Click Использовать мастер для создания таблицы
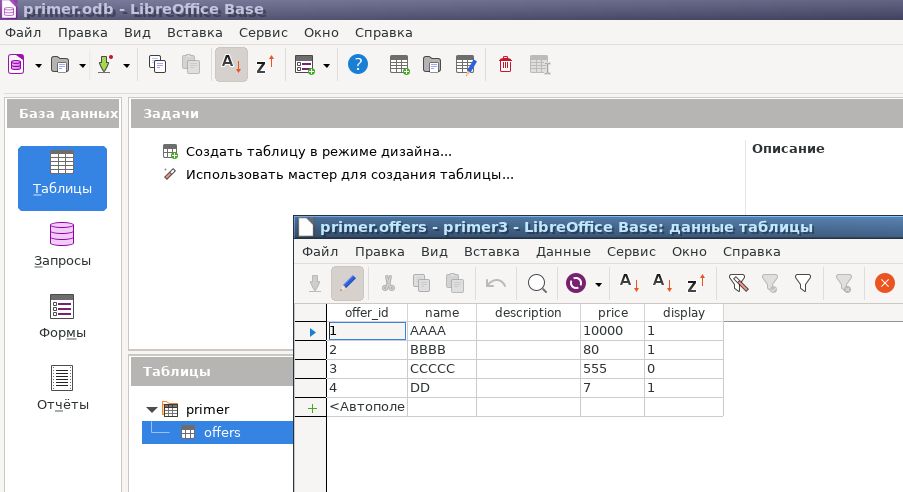Screen dimensions: 903x492 [350, 175]
